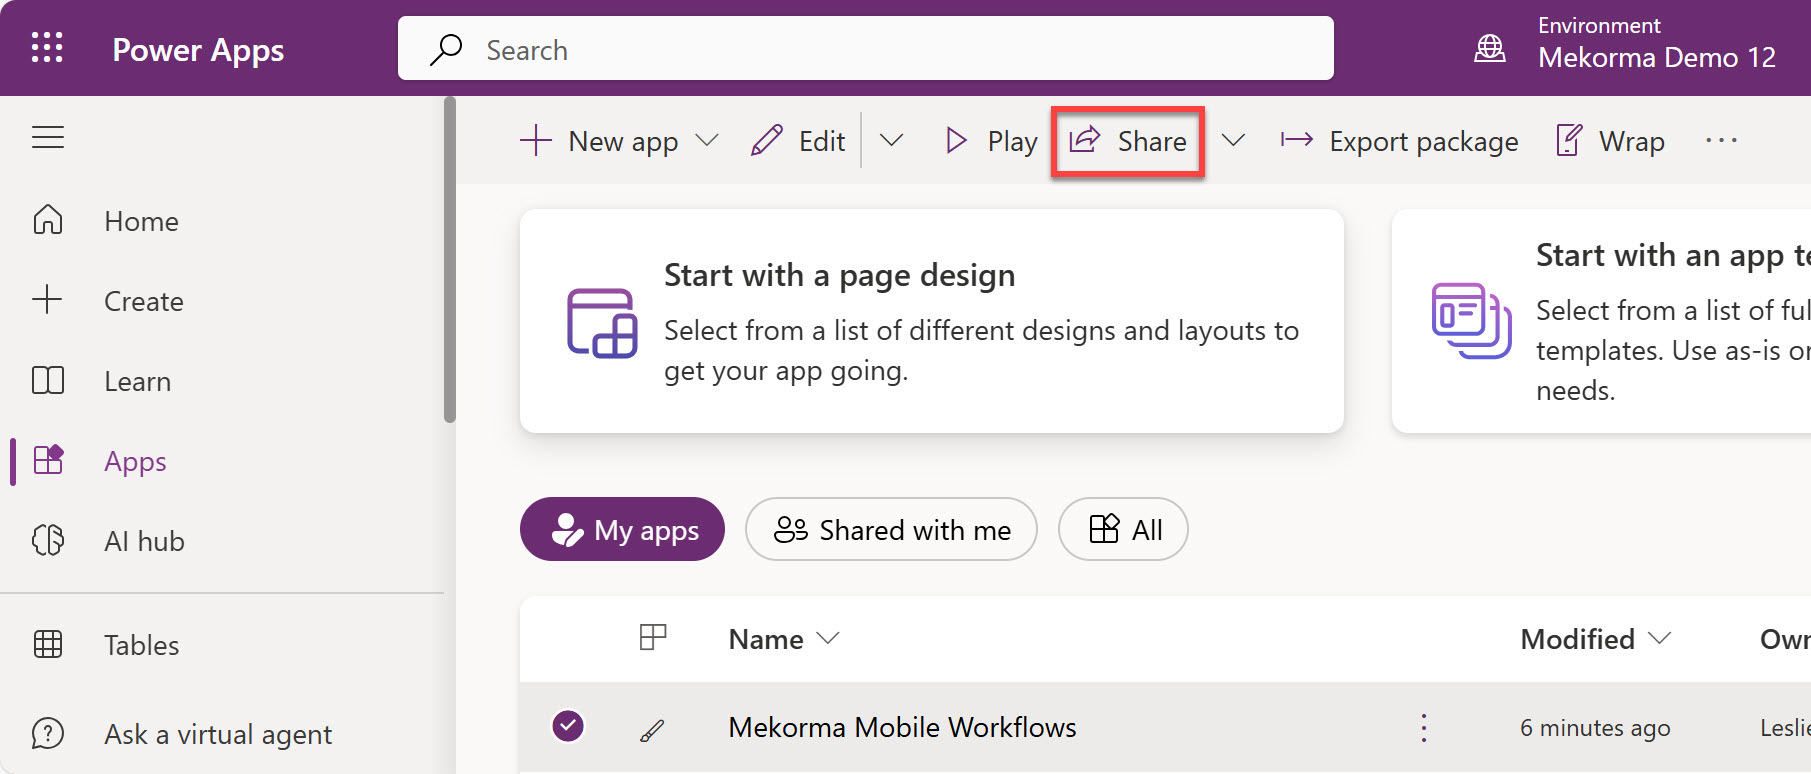Click the Play app button
Screen dimensions: 1811x774
(991, 141)
